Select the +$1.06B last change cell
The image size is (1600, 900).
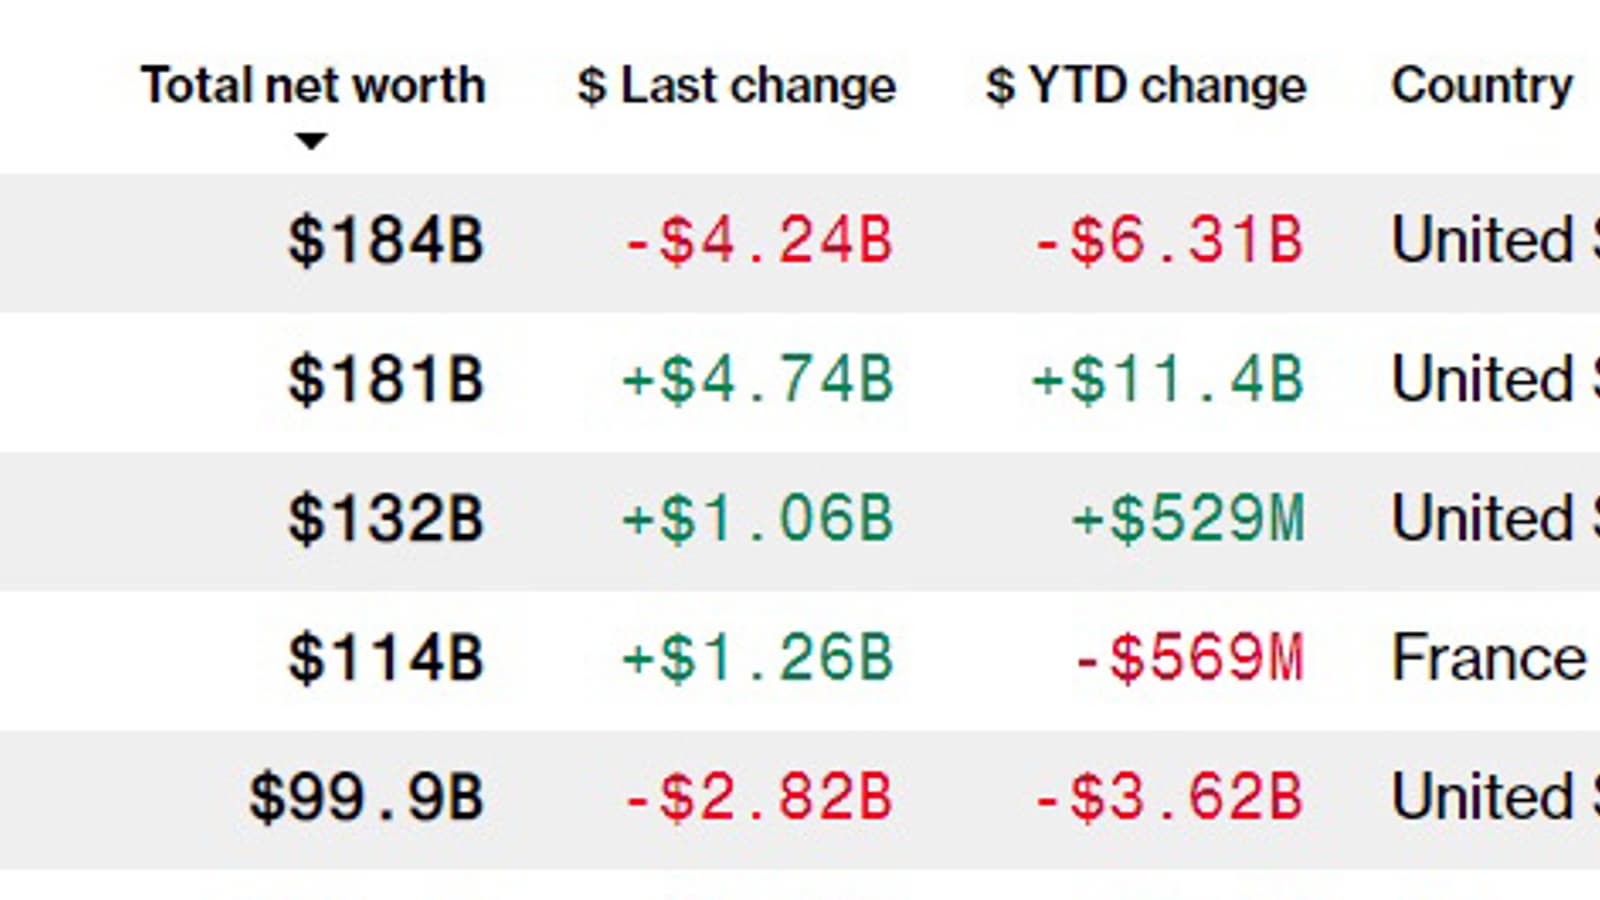(x=757, y=520)
